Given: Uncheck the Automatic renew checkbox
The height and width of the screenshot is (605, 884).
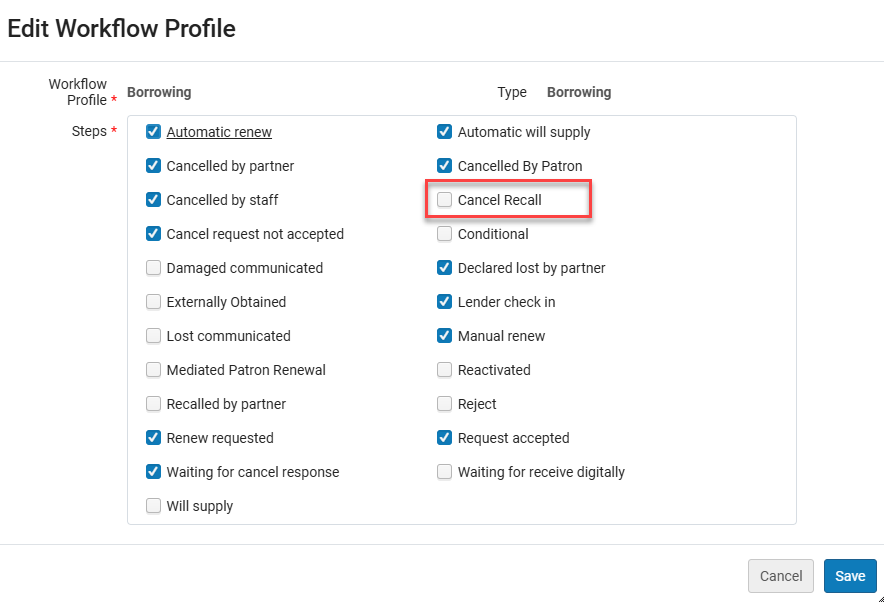Looking at the screenshot, I should click(153, 132).
